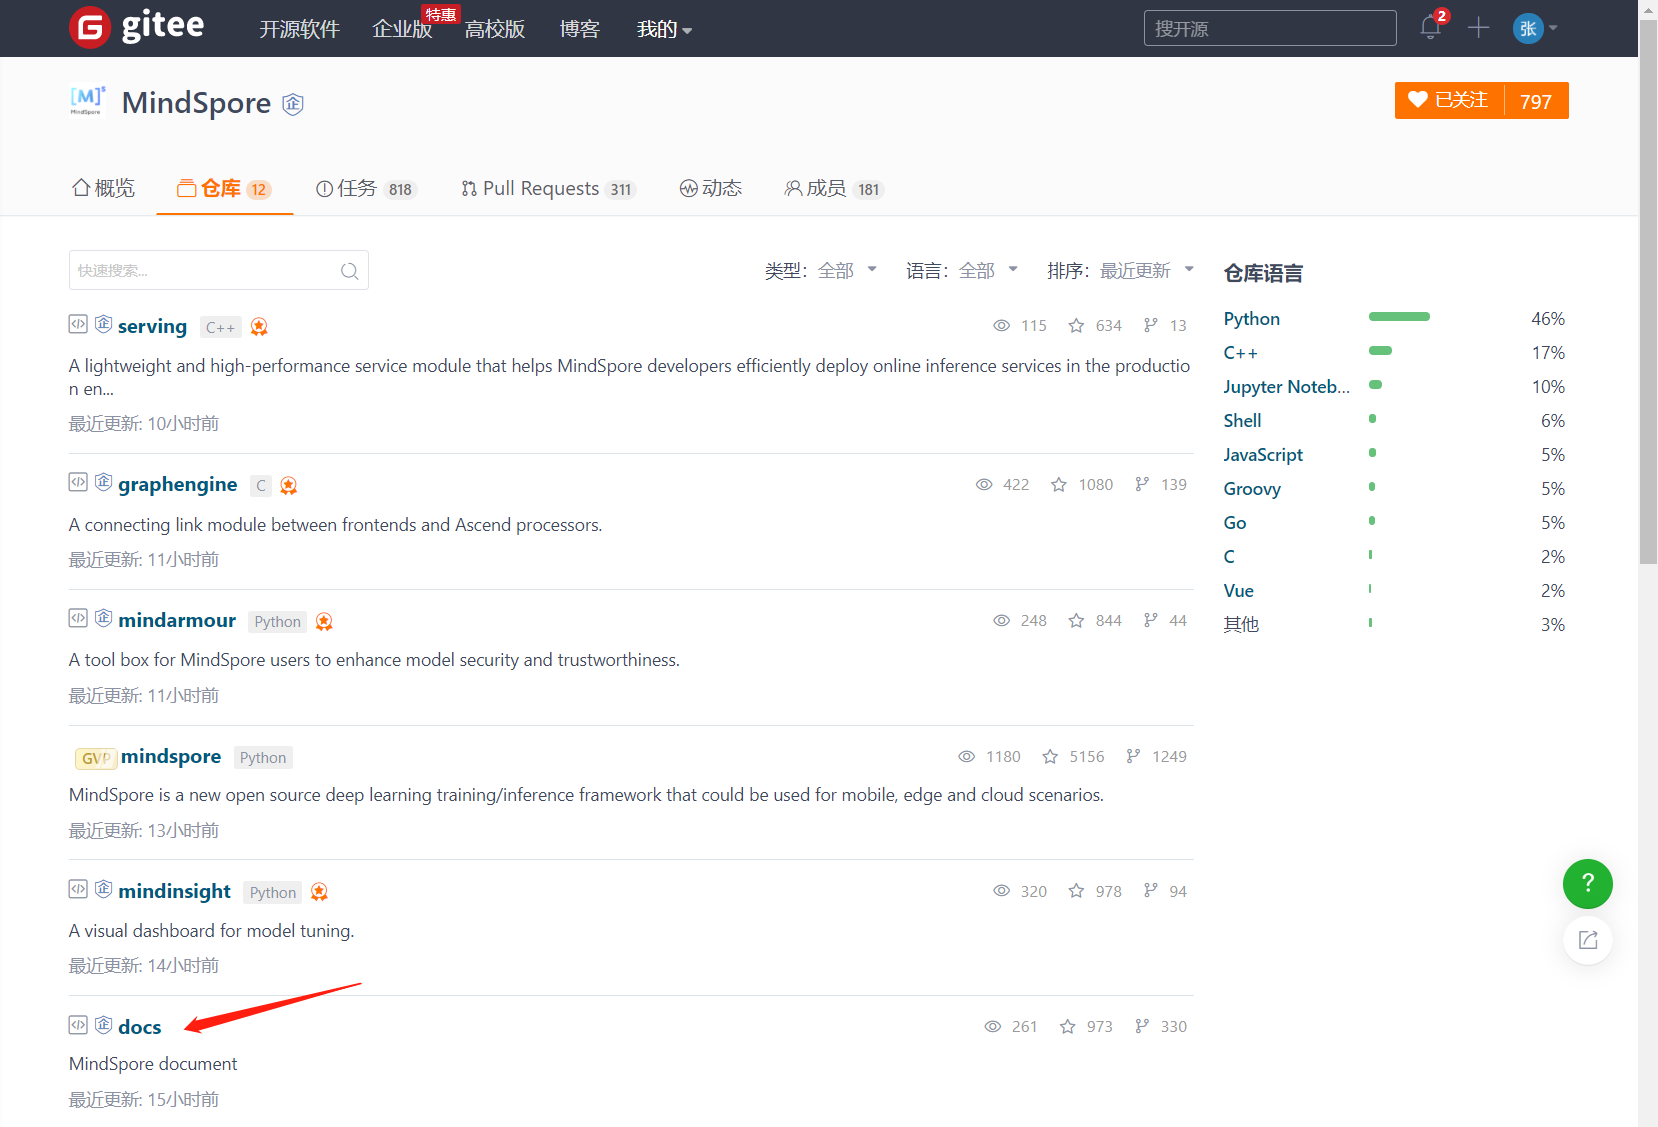Open the graphengine repository link
The height and width of the screenshot is (1127, 1658).
pos(178,484)
